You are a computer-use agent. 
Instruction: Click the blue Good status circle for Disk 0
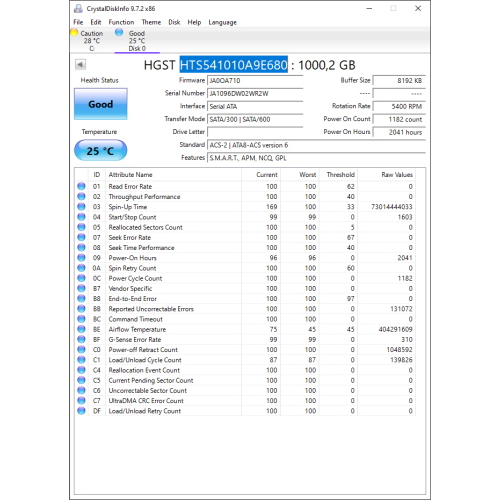coord(119,32)
